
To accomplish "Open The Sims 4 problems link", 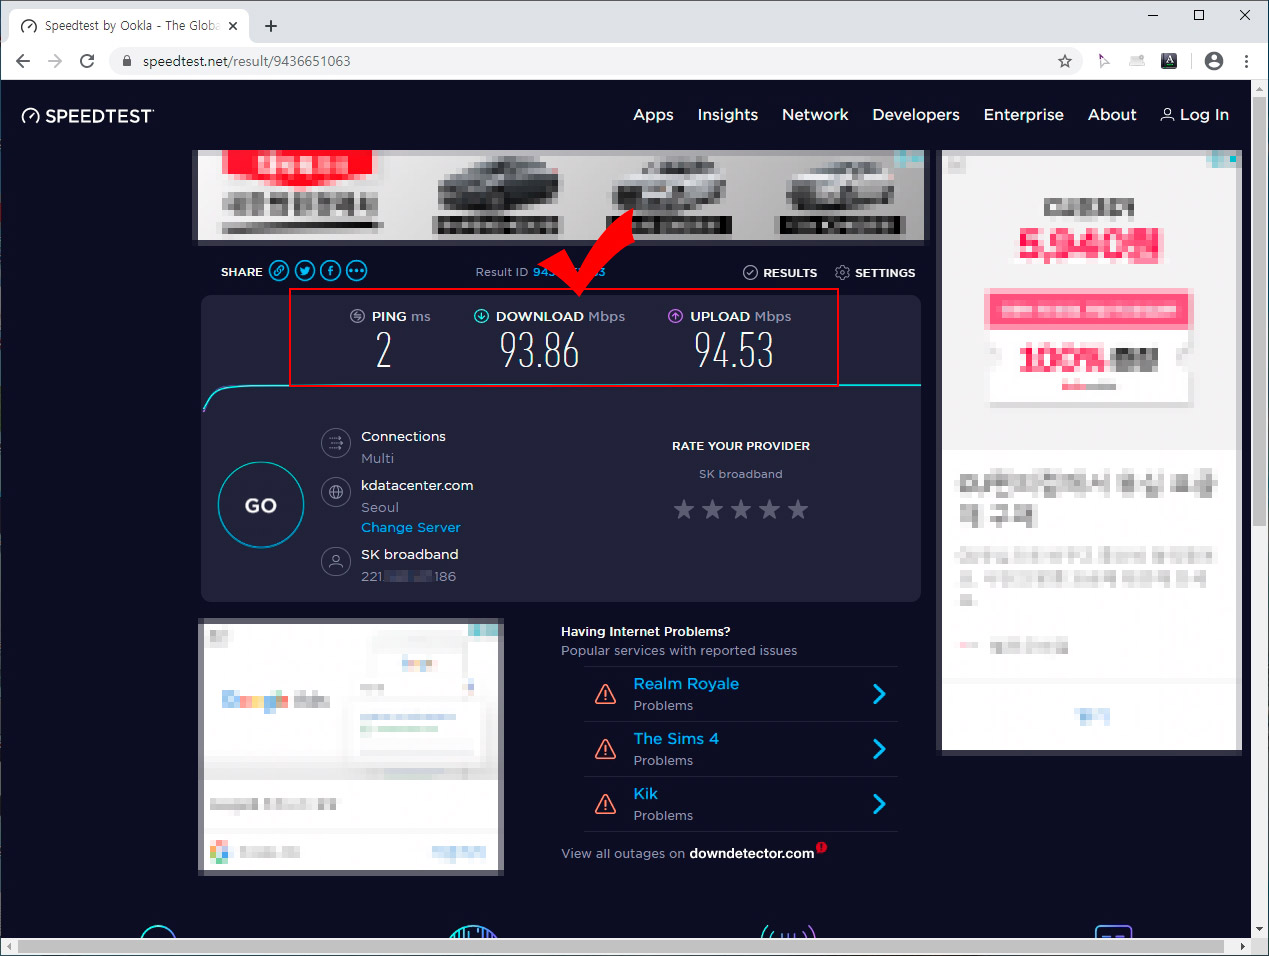I will click(676, 739).
